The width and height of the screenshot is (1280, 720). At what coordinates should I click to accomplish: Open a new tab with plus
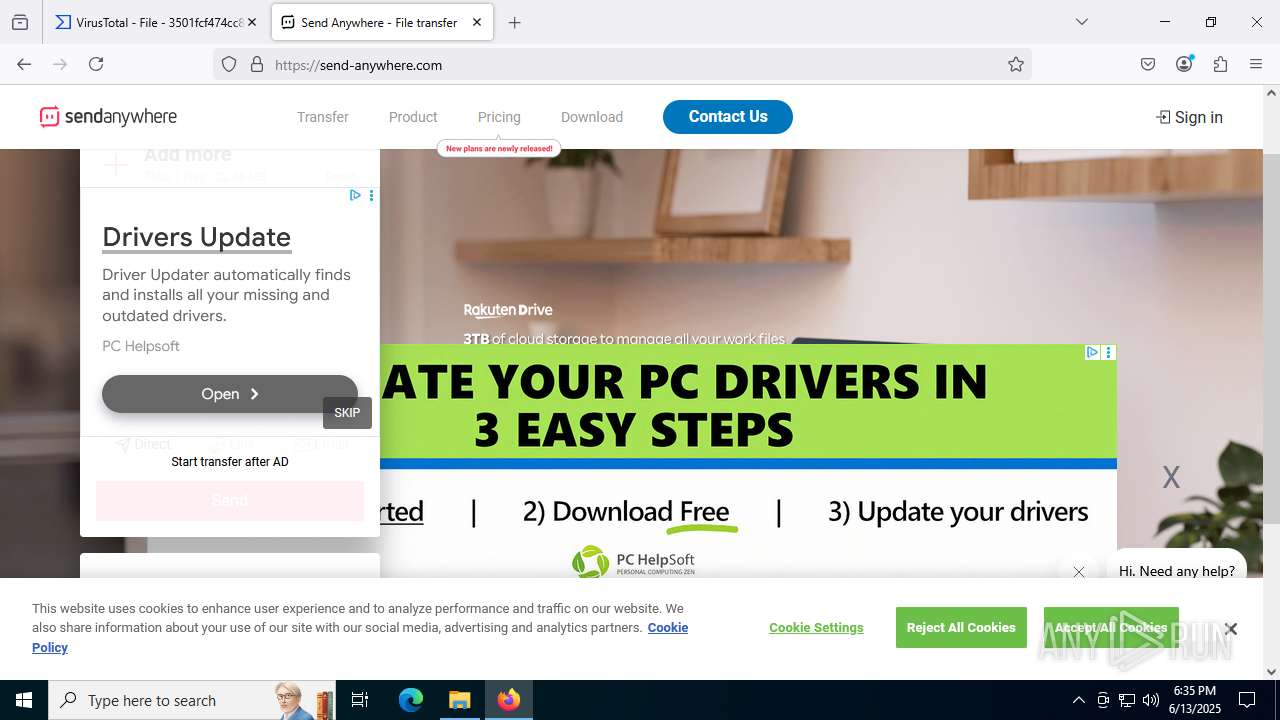pyautogui.click(x=514, y=22)
